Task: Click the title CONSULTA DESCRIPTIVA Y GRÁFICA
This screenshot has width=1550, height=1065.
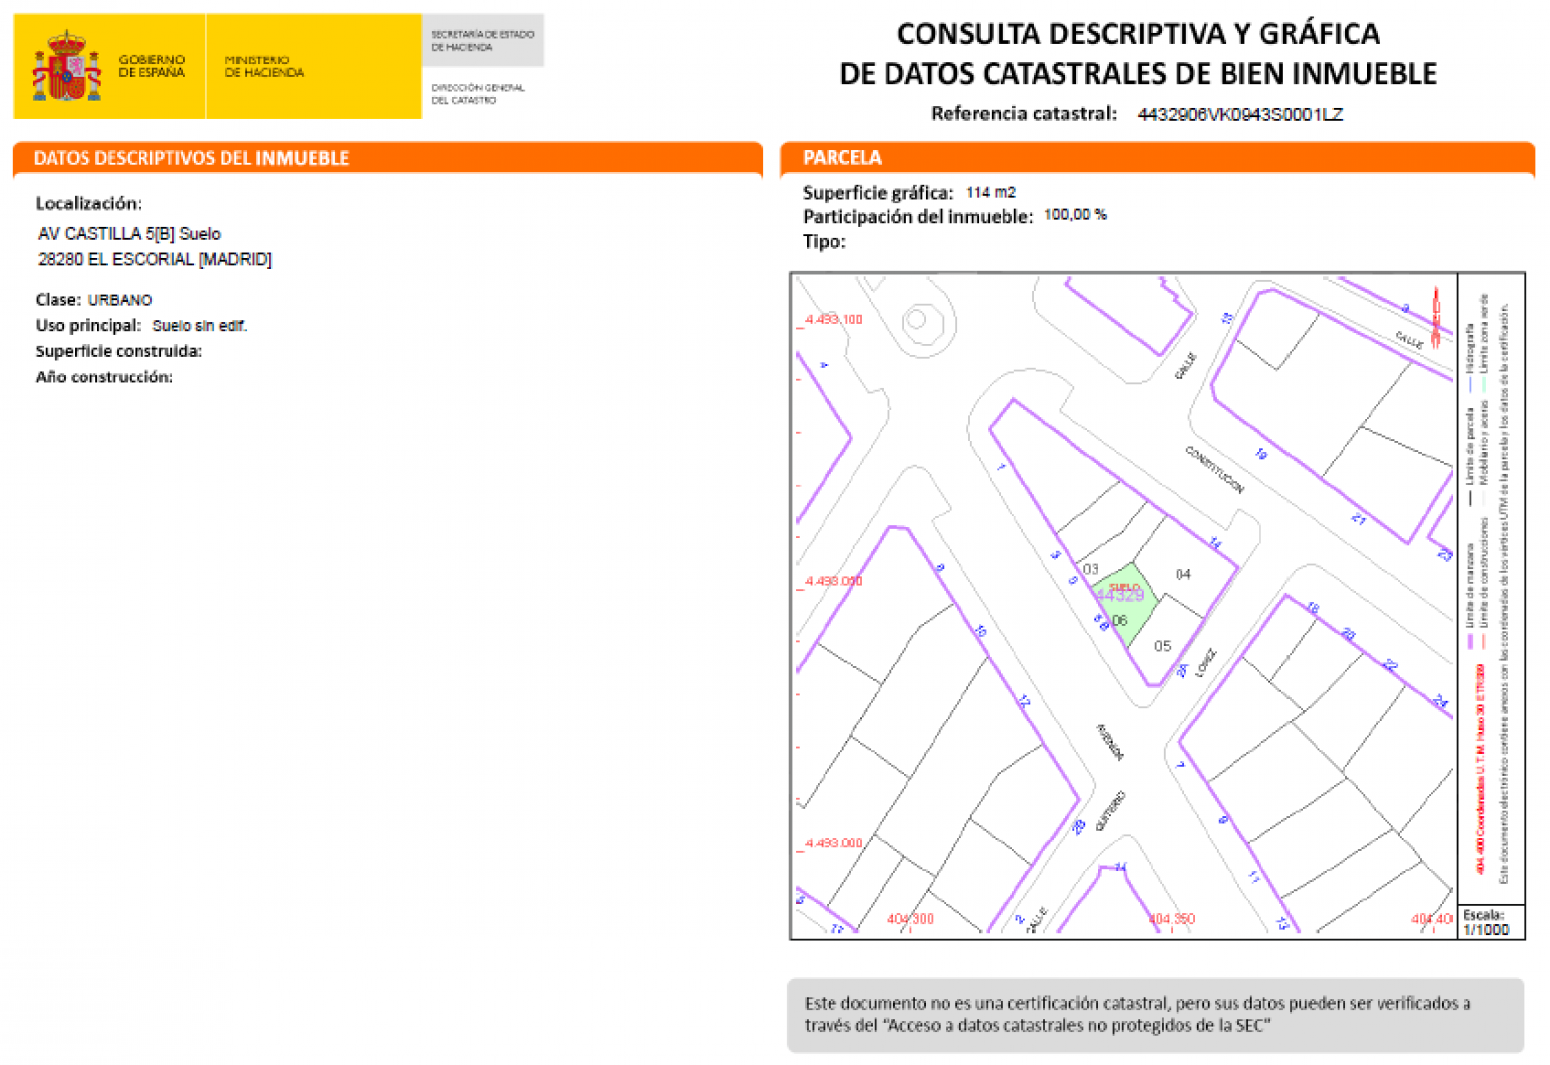Action: click(x=1138, y=34)
